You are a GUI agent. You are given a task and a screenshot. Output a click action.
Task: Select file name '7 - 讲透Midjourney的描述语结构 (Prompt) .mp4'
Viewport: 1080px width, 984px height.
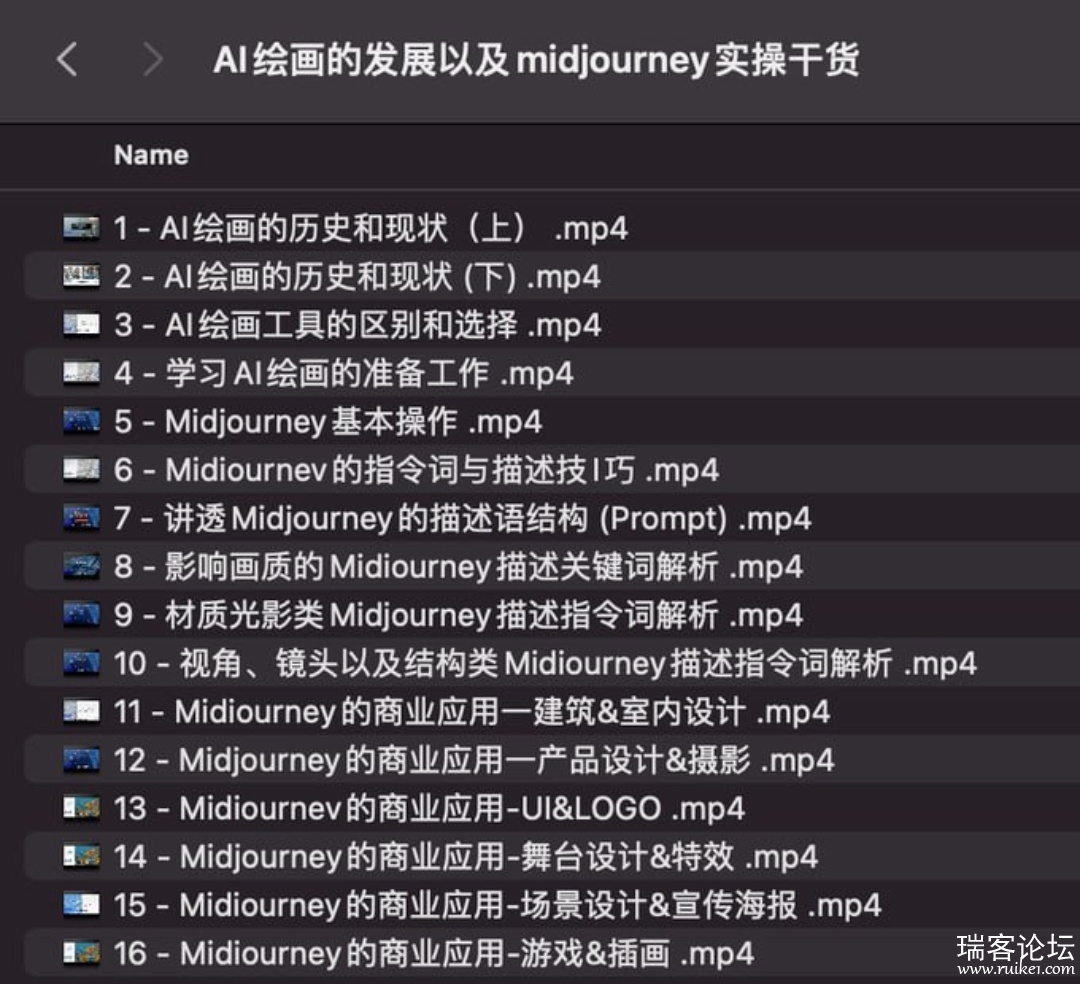462,519
